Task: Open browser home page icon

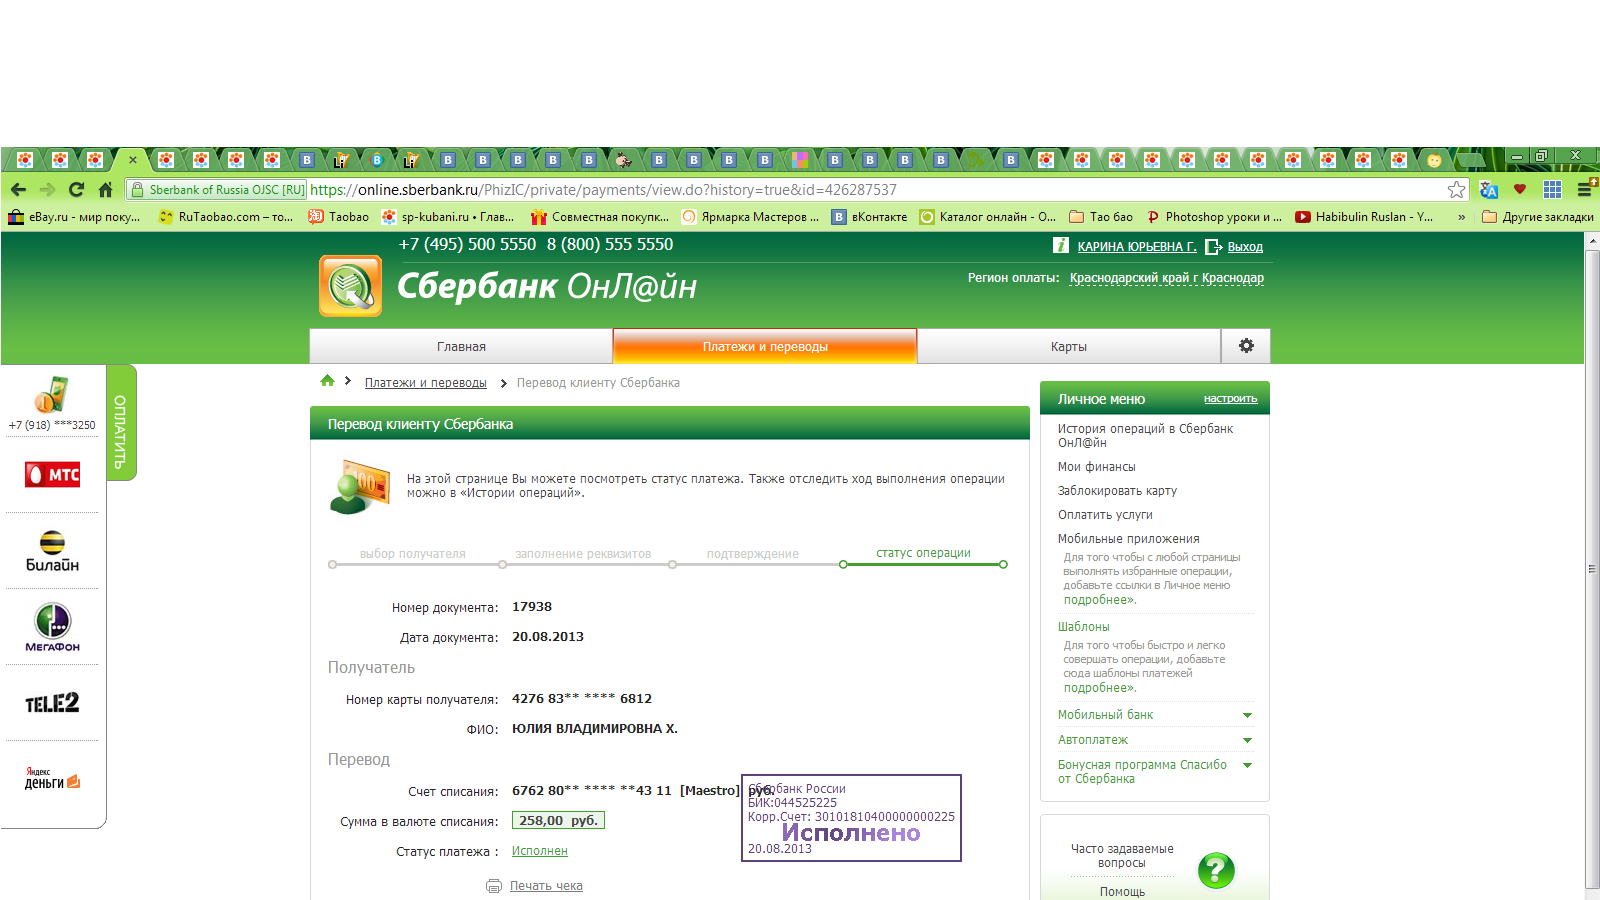Action: (x=105, y=189)
